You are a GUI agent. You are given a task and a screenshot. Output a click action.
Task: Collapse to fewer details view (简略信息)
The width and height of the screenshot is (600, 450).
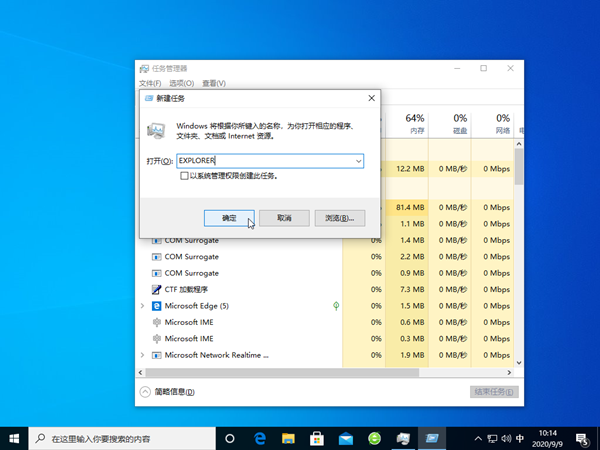coord(167,392)
